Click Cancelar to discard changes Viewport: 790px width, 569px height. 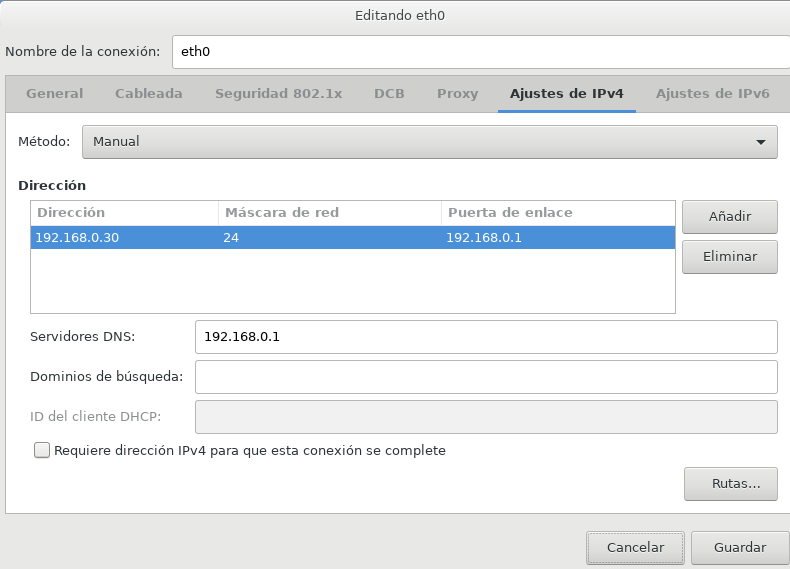pos(635,547)
